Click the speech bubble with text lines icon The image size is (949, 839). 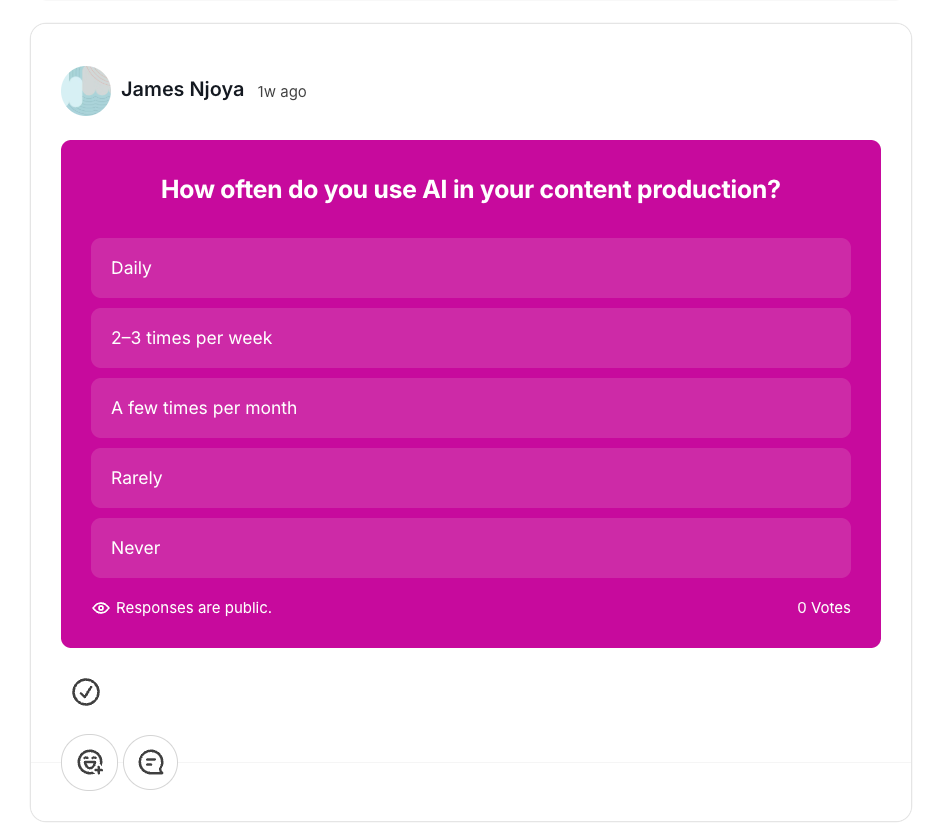tap(150, 762)
